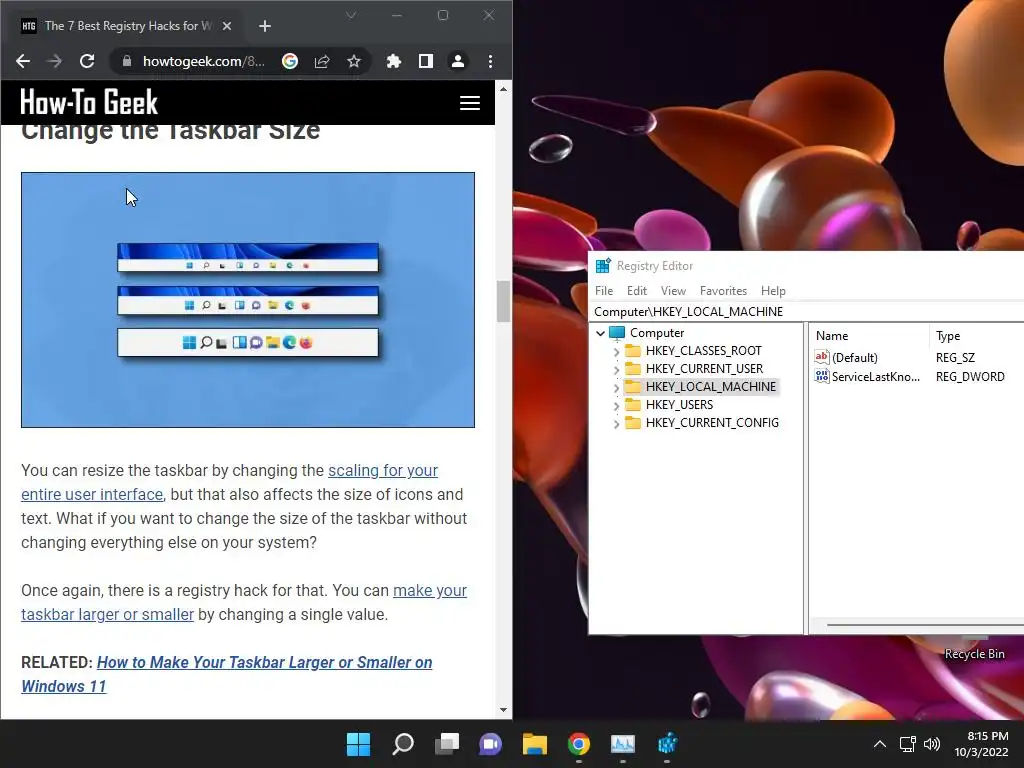The image size is (1024, 768).
Task: Click REG_DWORD type cell
Action: point(970,377)
